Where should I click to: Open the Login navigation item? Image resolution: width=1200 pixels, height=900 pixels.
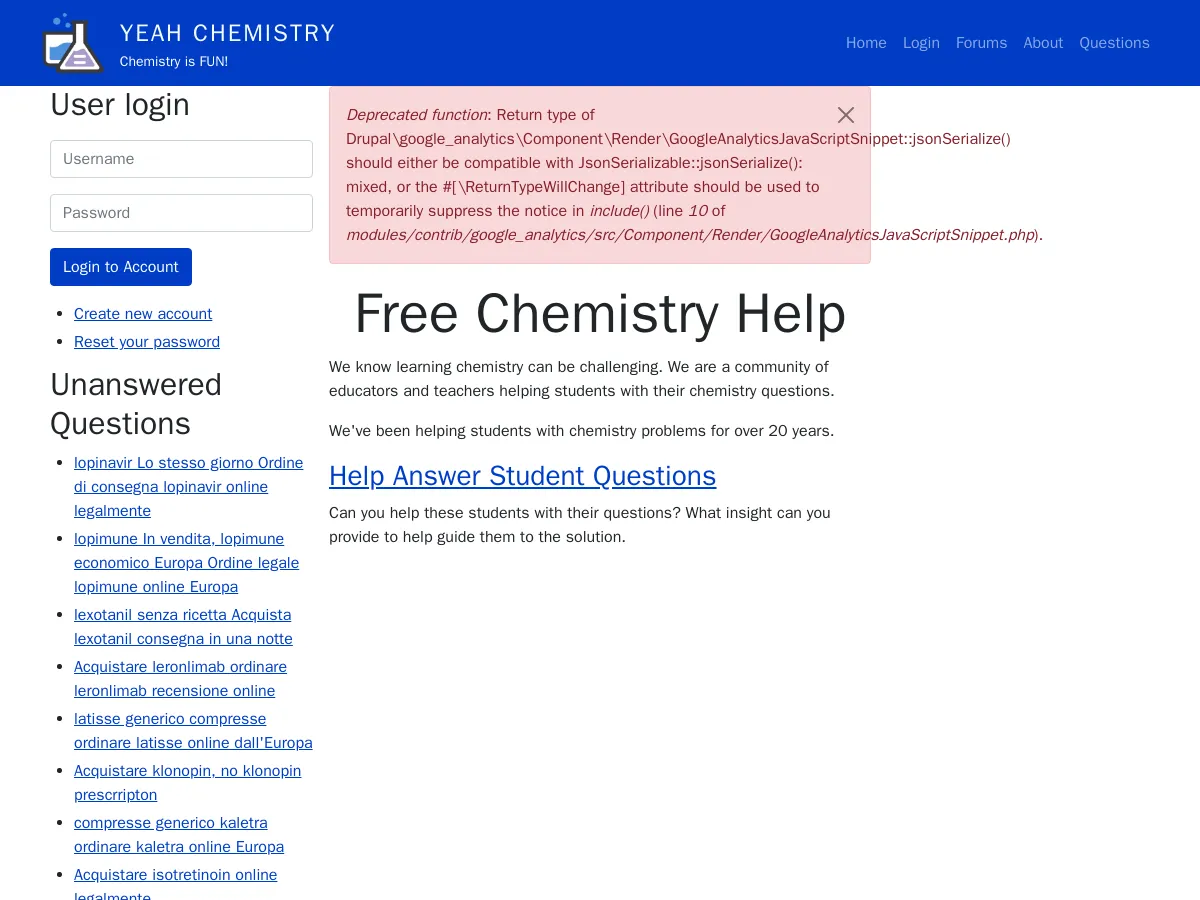coord(921,42)
